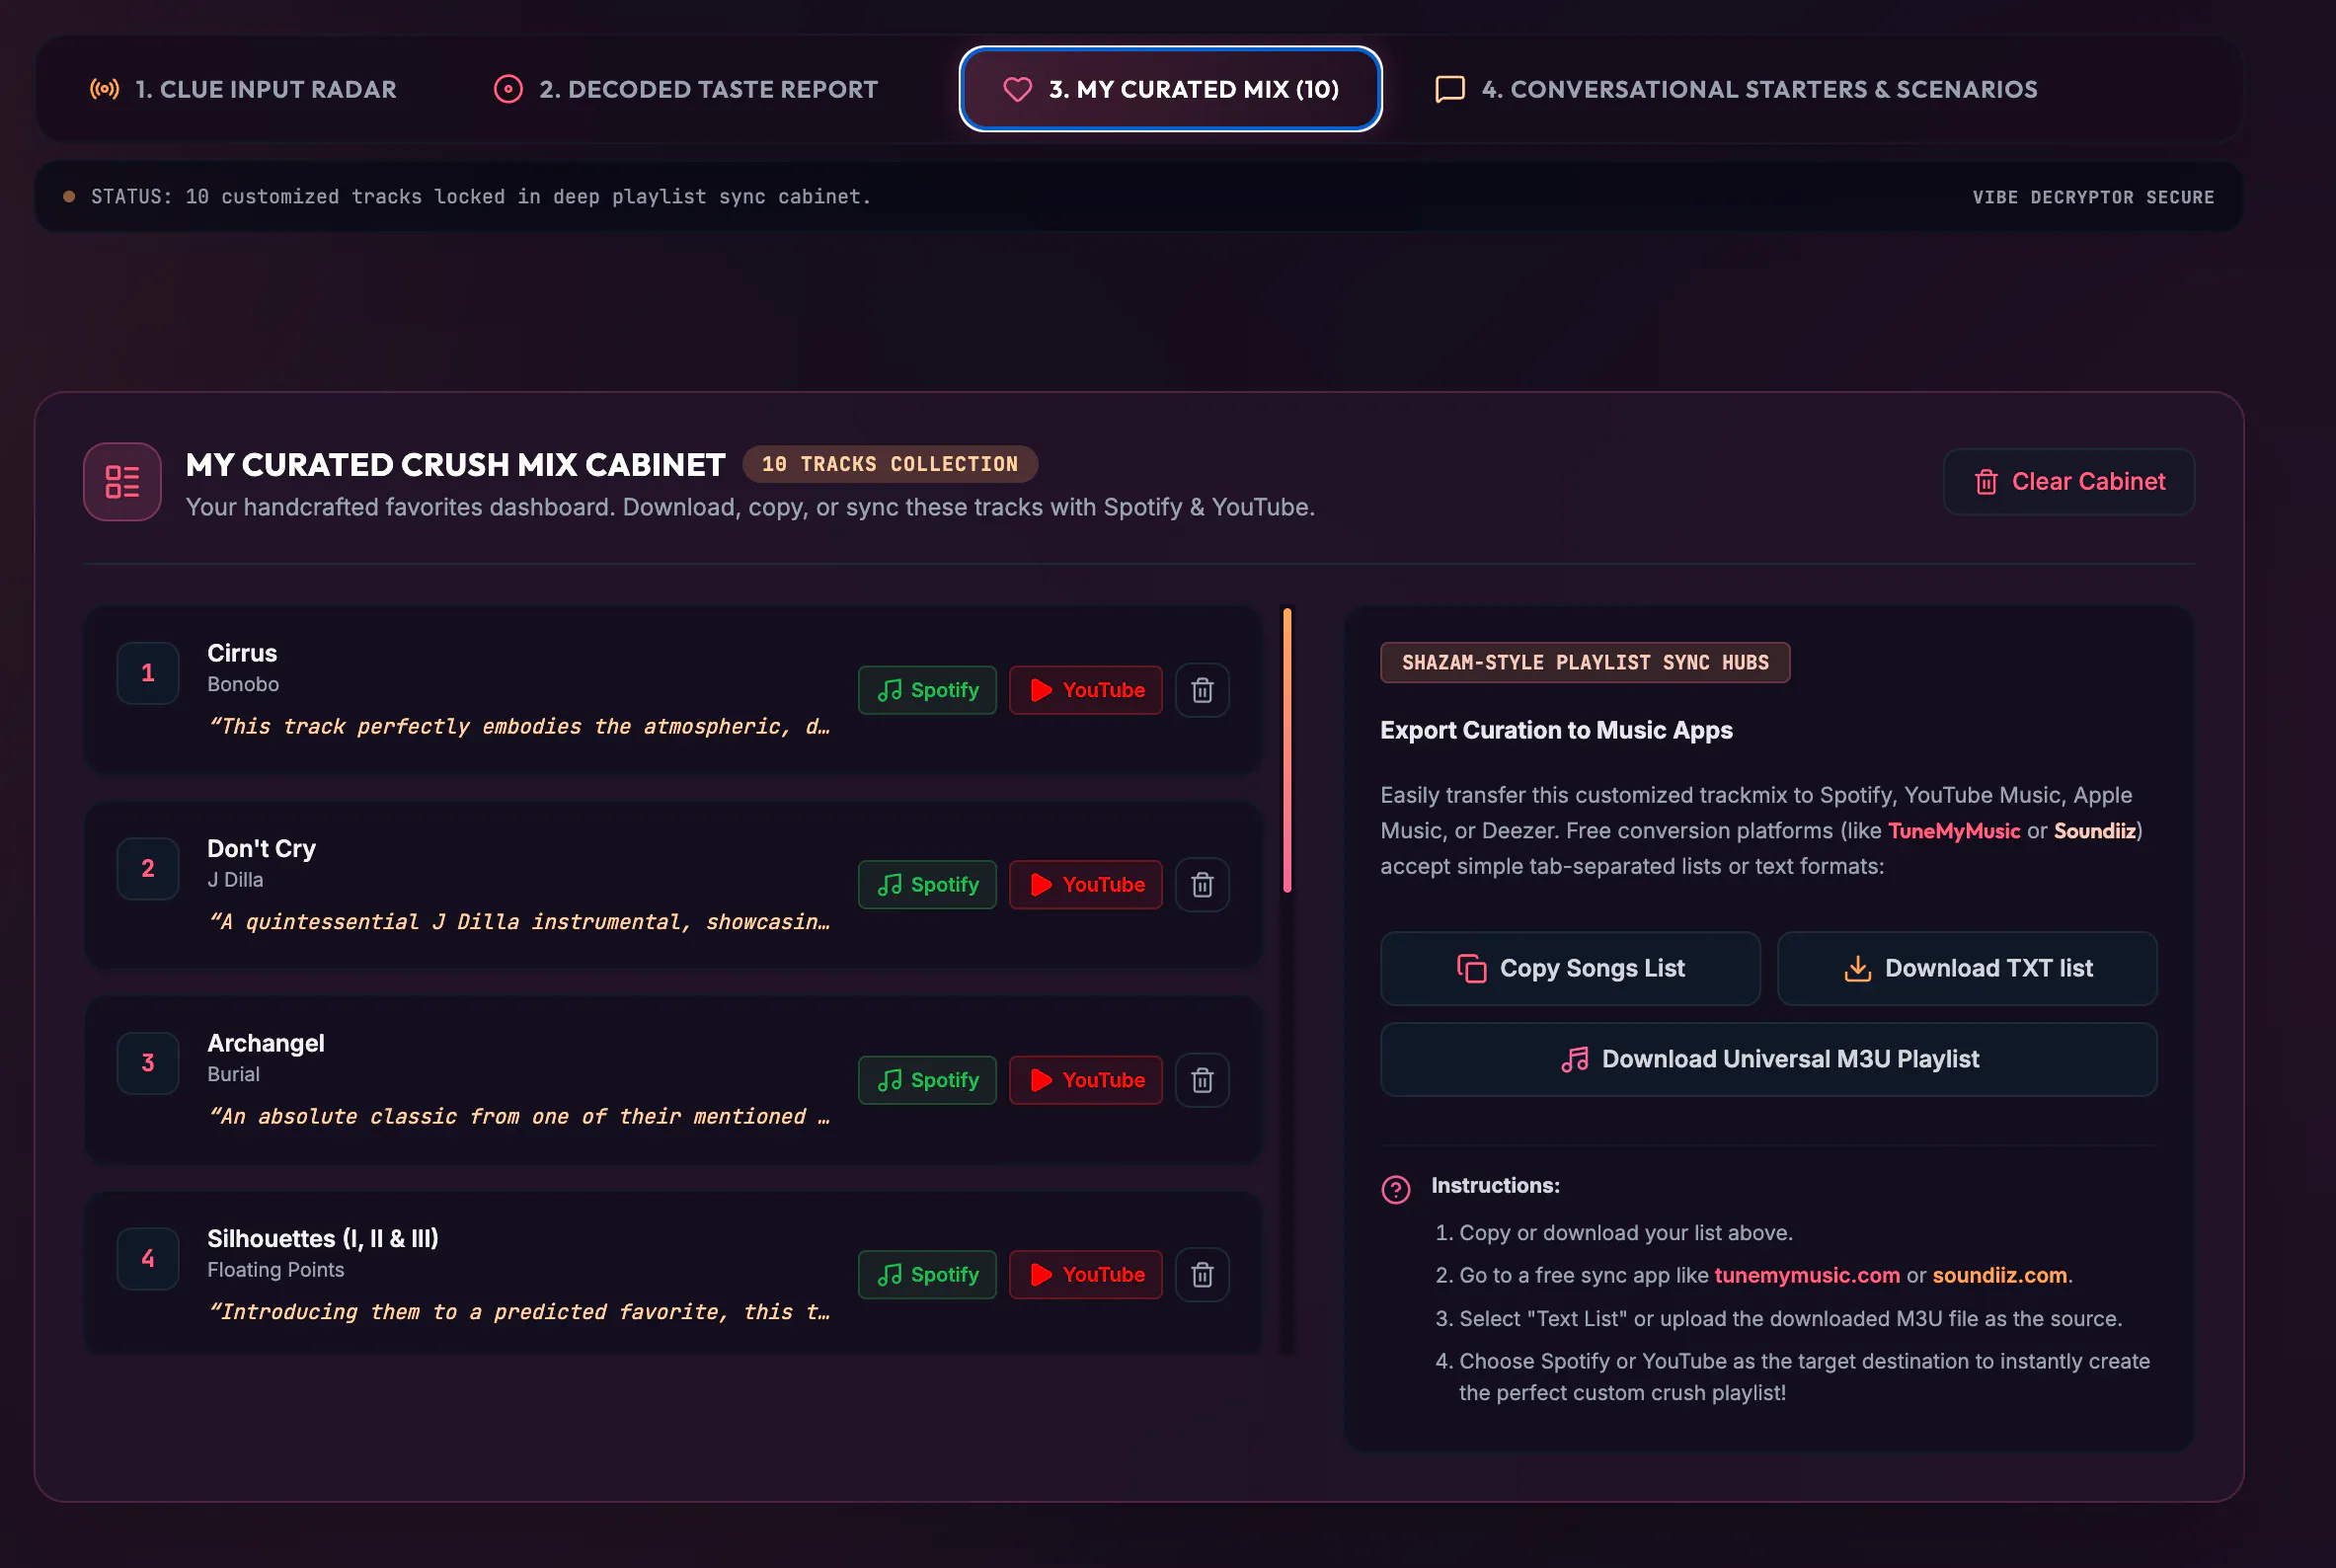Click track number 2 badge for Don't Cry
This screenshot has width=2336, height=1568.
pyautogui.click(x=148, y=868)
